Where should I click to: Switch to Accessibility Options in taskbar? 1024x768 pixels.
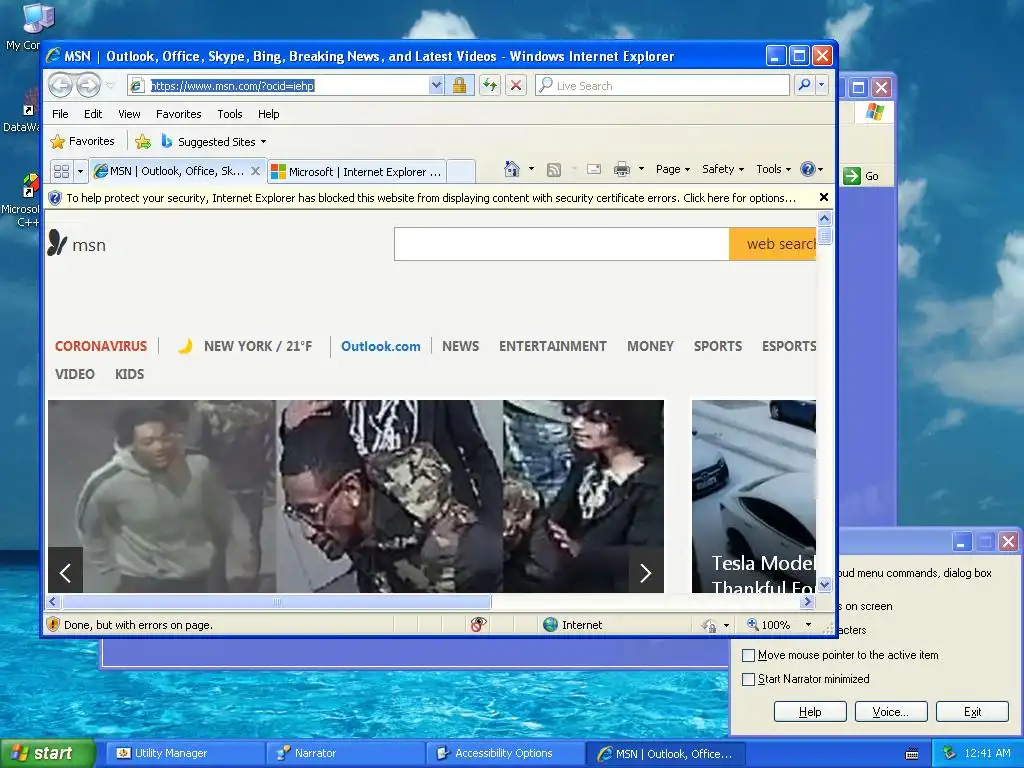(505, 753)
